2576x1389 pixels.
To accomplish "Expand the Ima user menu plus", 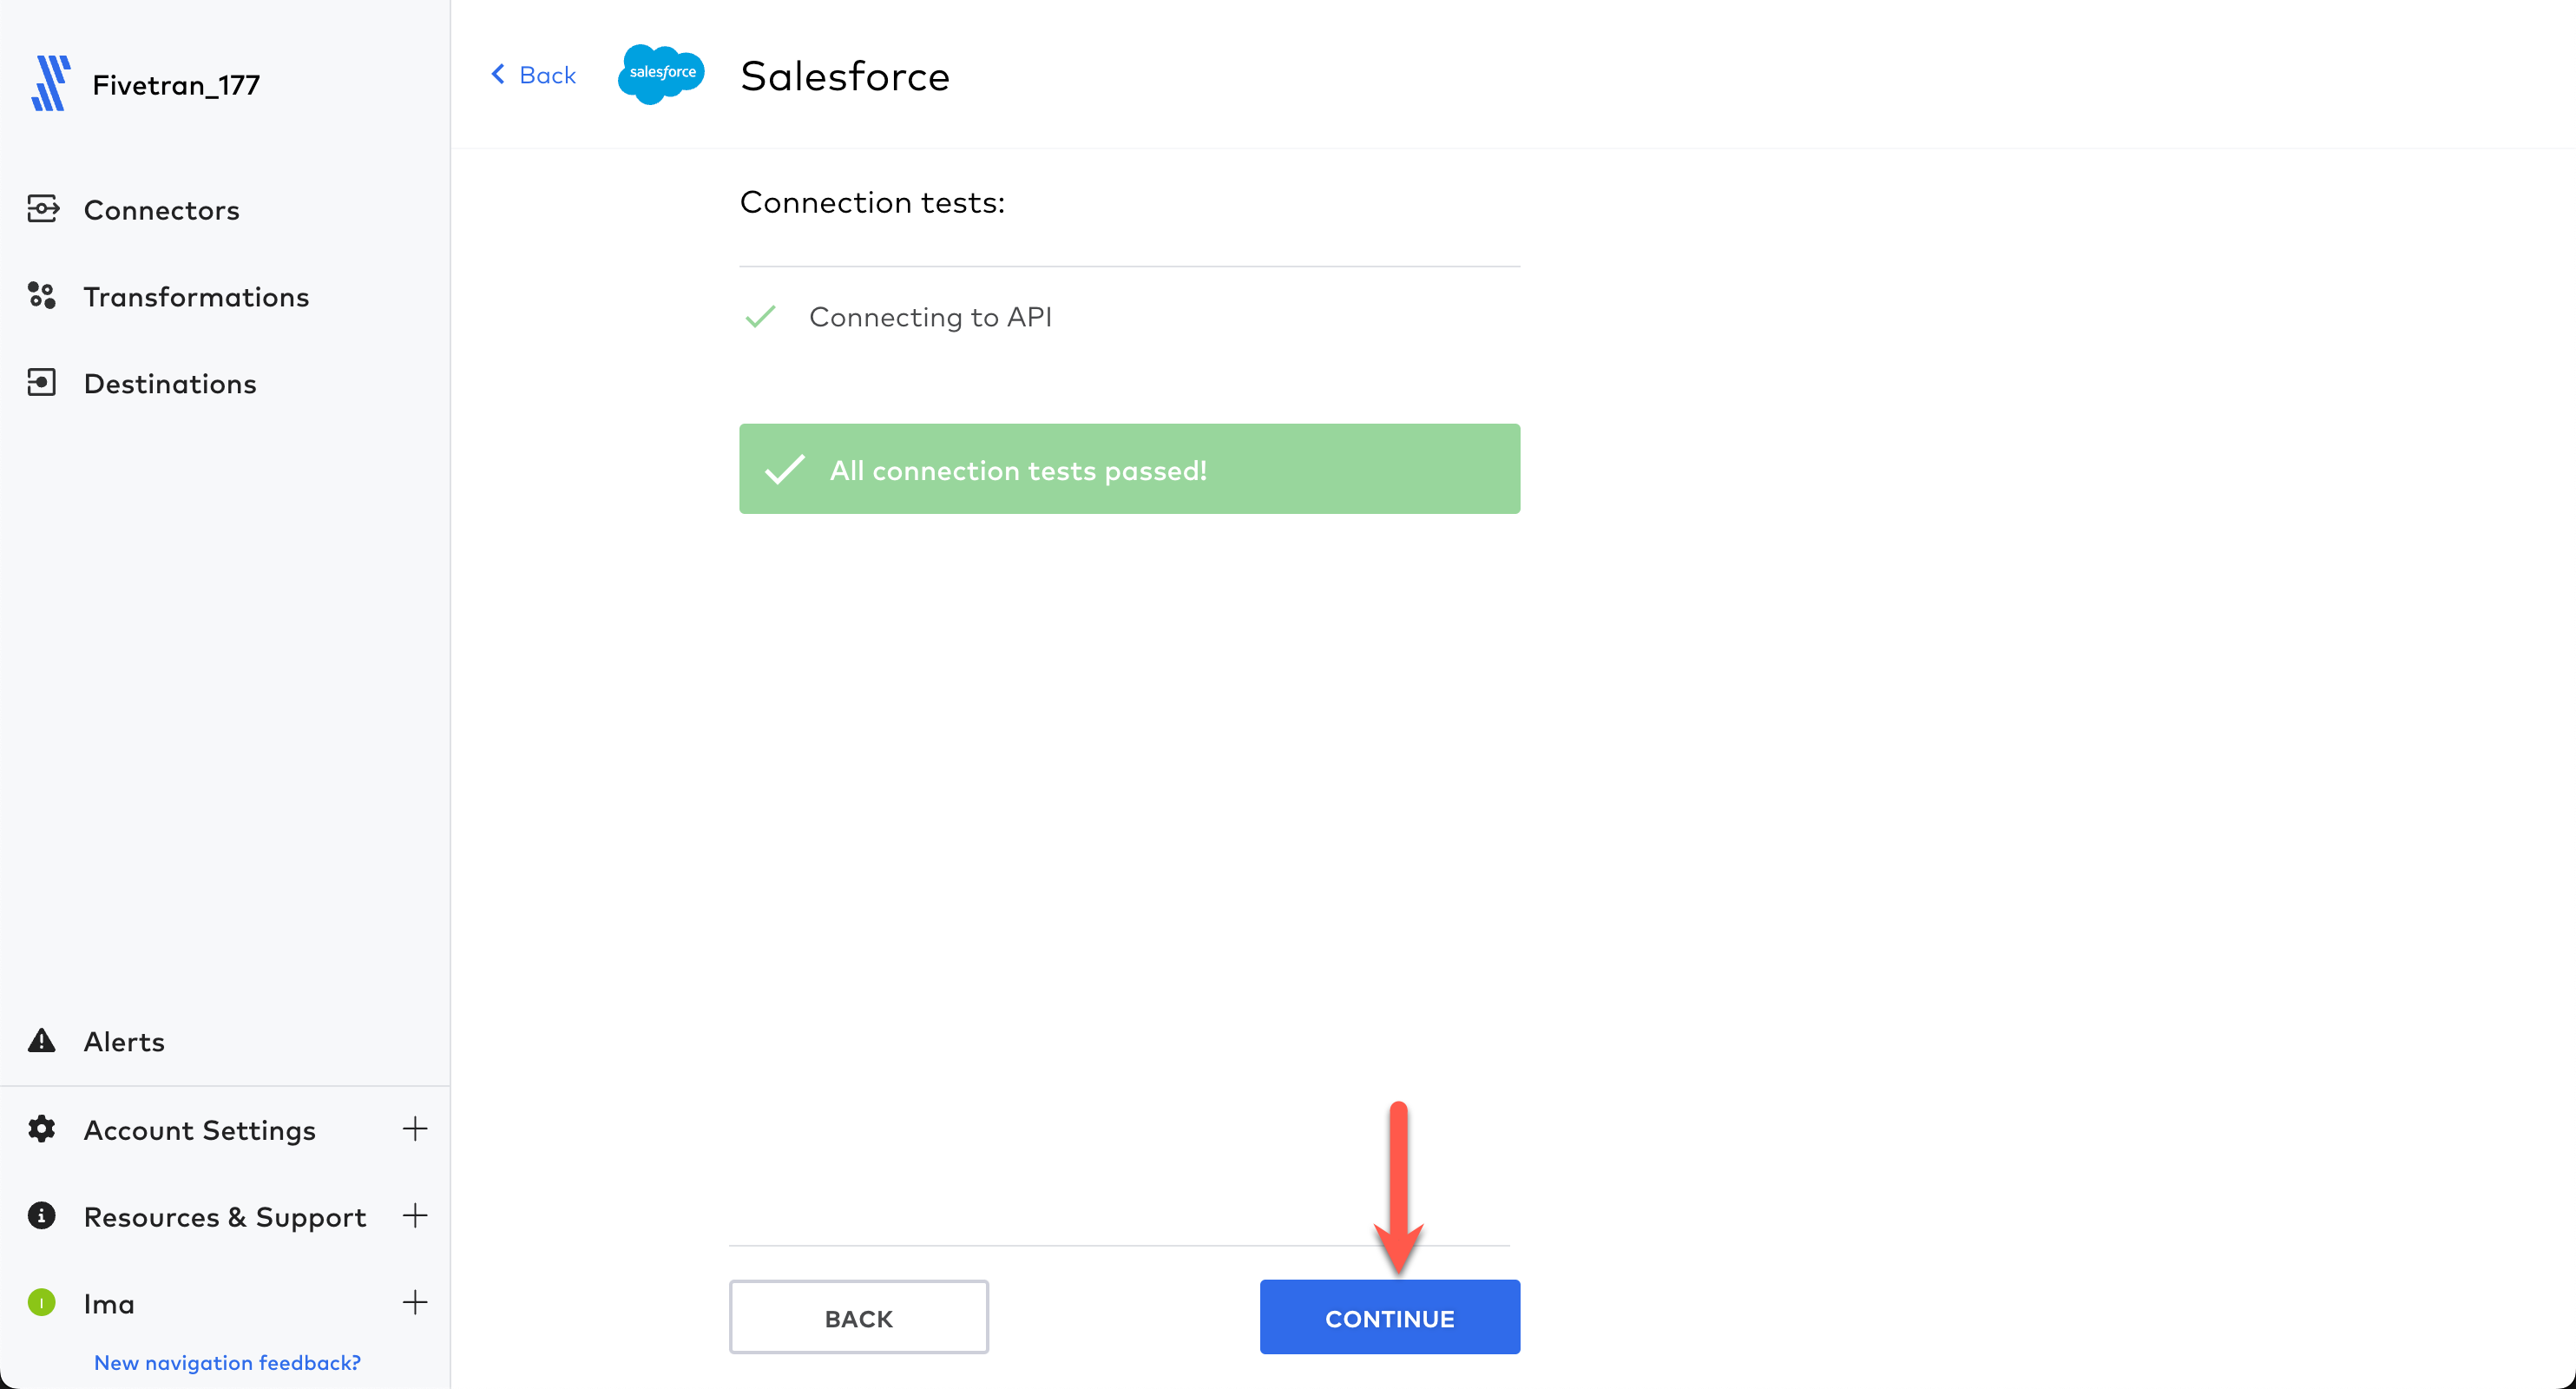I will [x=415, y=1303].
